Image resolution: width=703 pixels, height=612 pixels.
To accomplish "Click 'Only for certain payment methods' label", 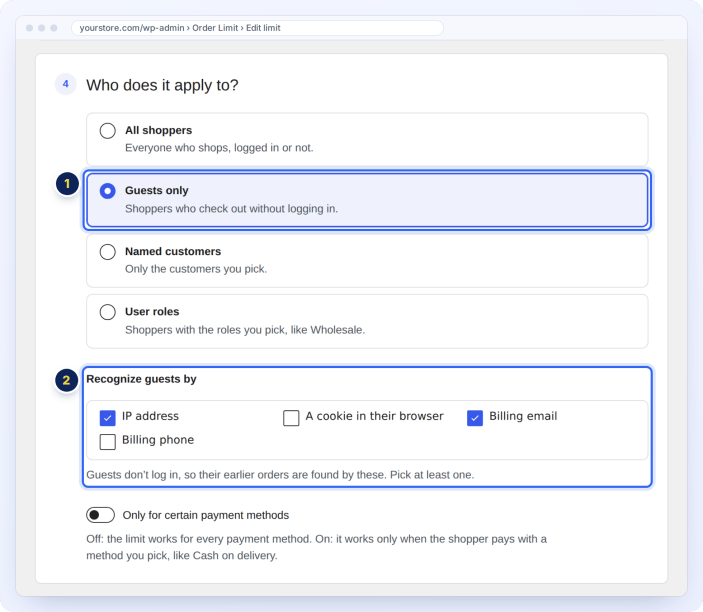I will click(206, 515).
